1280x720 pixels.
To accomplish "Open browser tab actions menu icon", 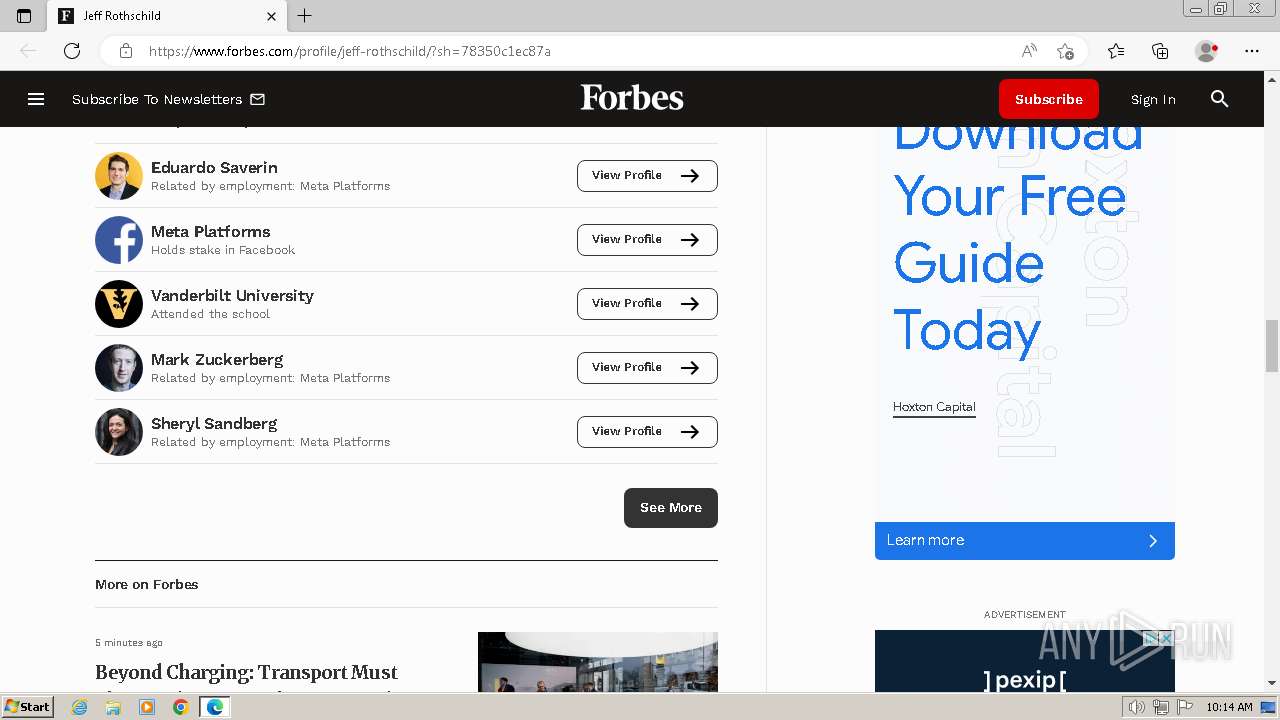I will coord(24,16).
